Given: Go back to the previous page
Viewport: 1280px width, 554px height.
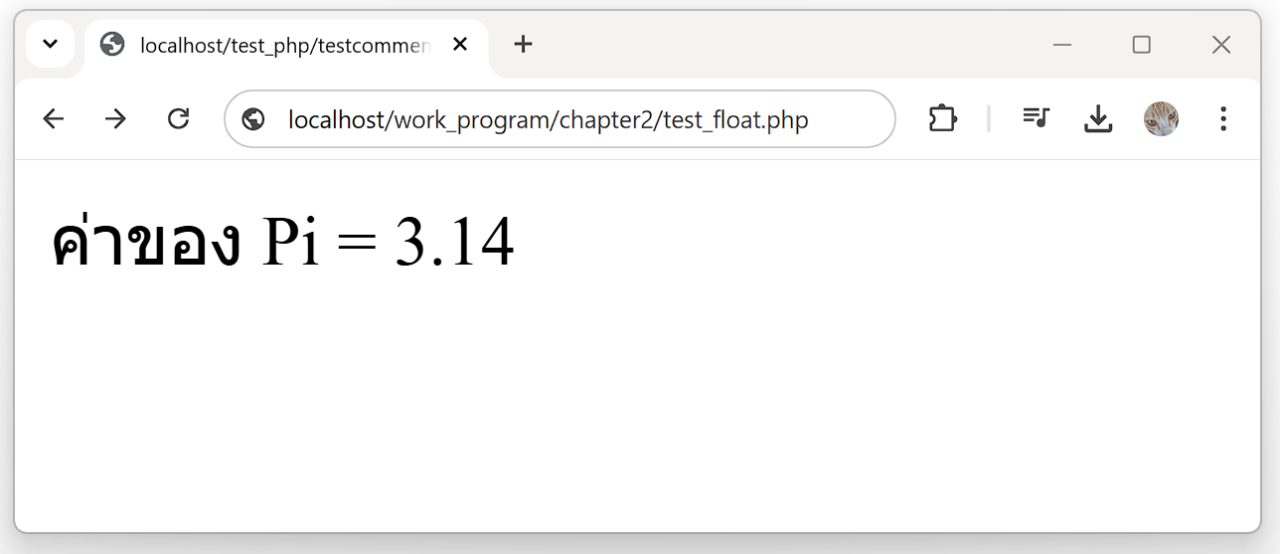Looking at the screenshot, I should pos(53,119).
